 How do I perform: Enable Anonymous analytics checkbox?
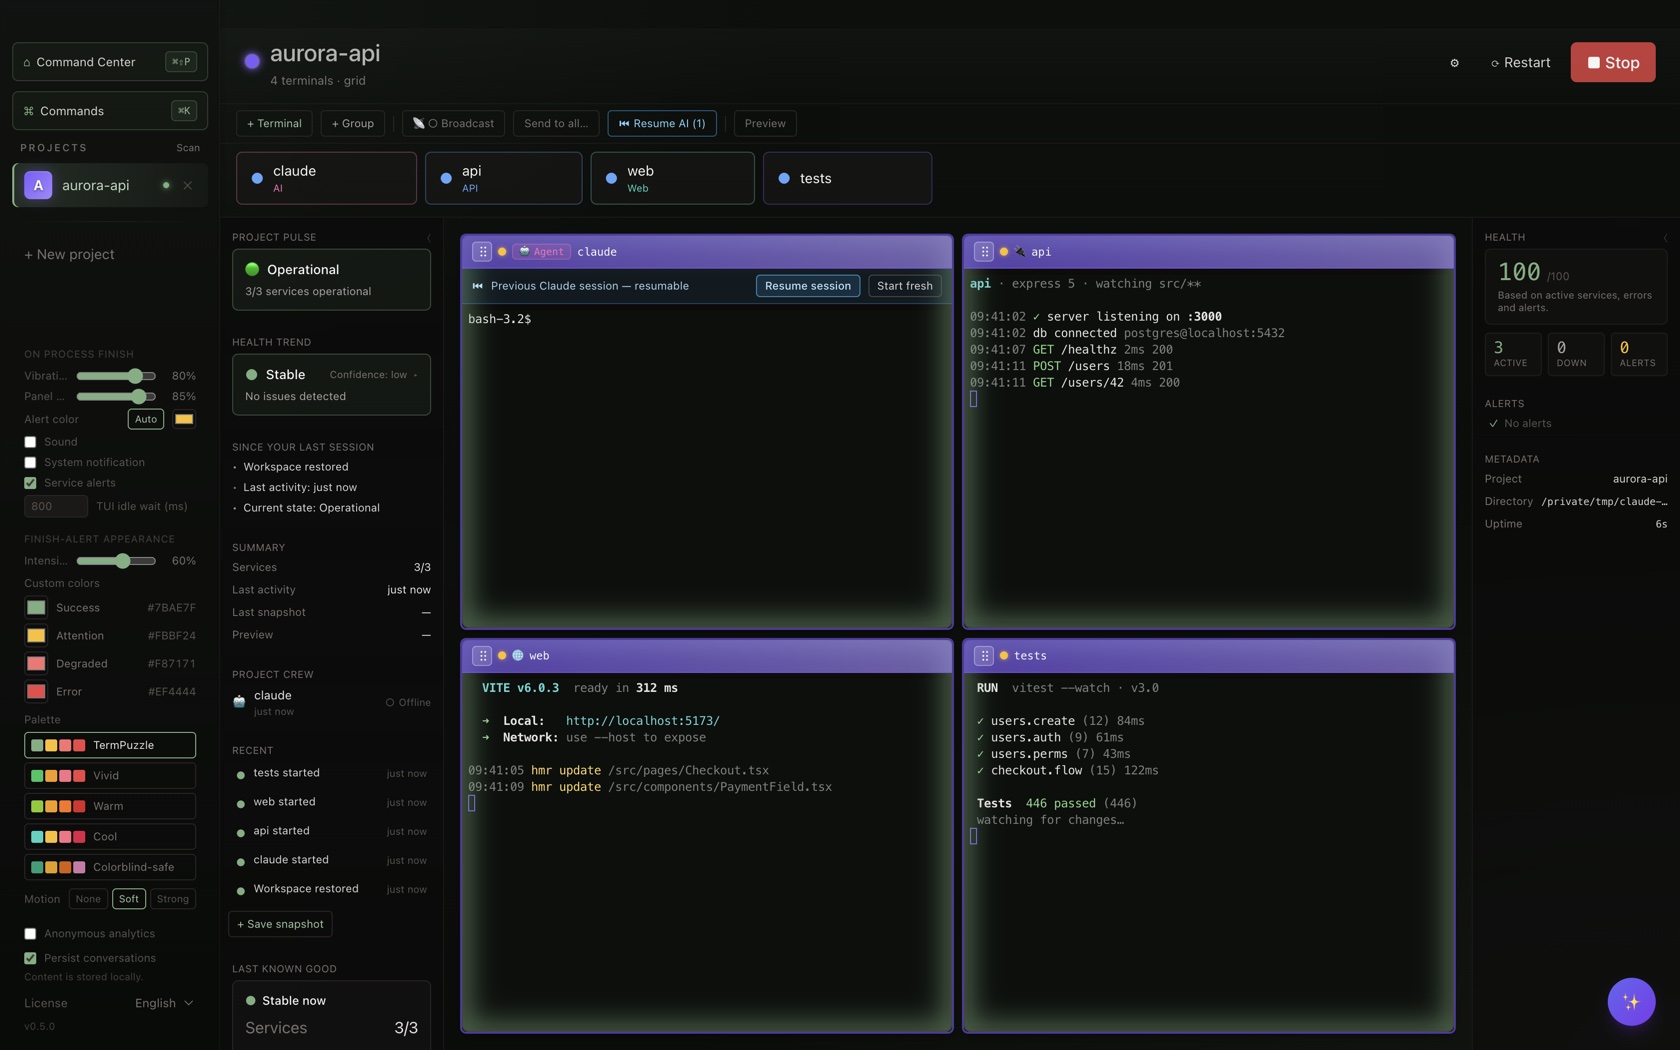coord(30,934)
